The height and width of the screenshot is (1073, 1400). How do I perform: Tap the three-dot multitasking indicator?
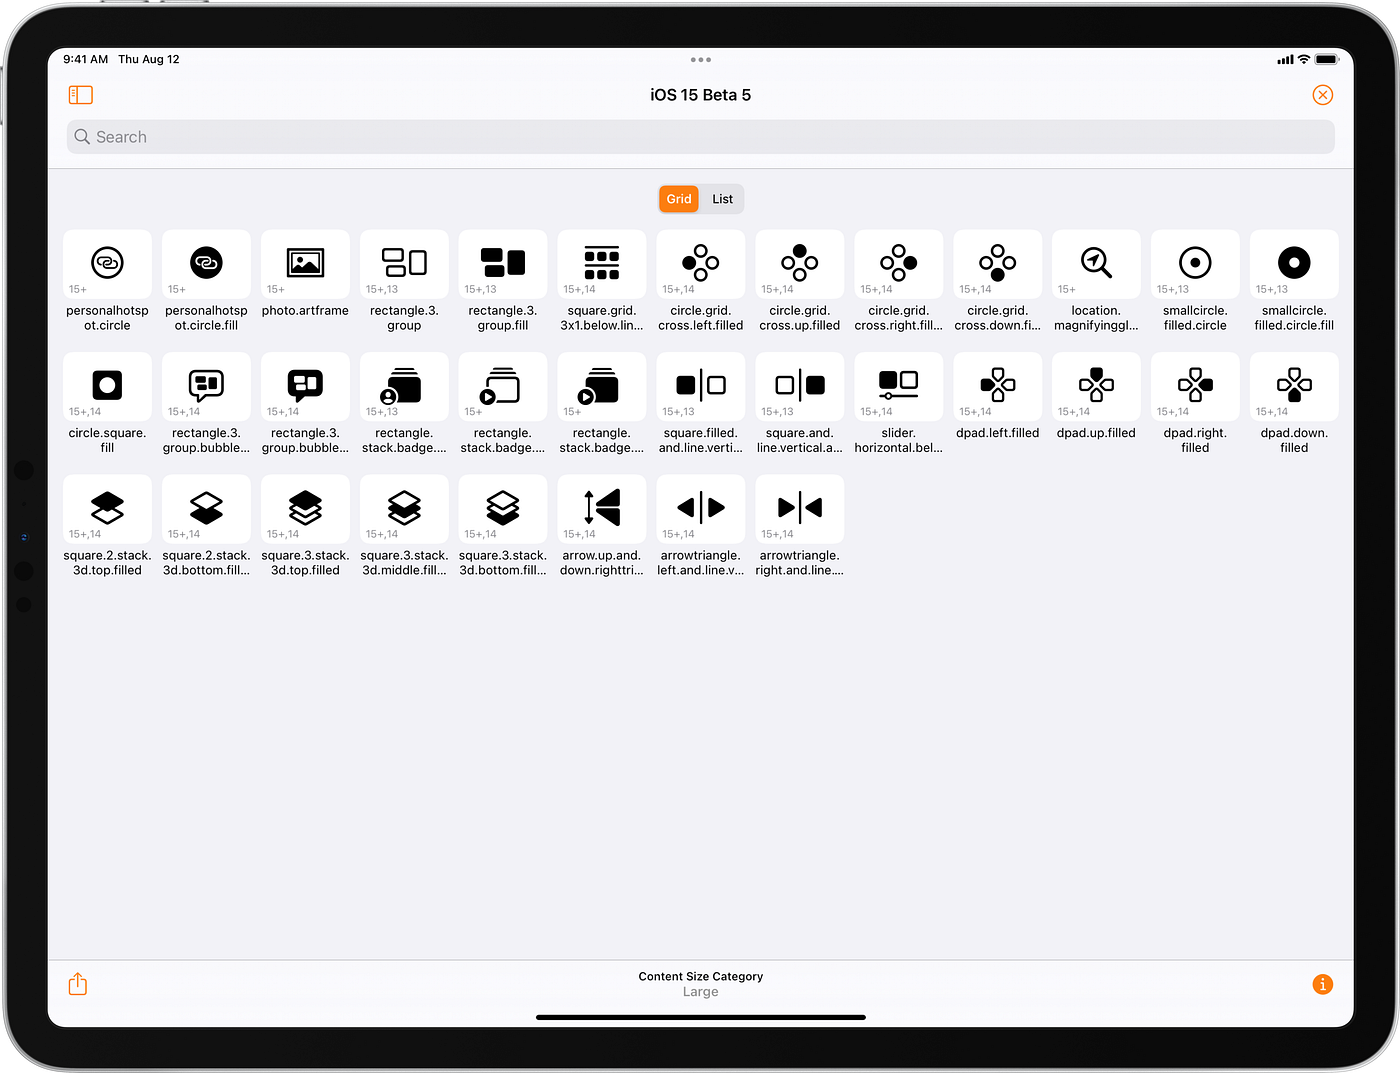click(x=701, y=60)
